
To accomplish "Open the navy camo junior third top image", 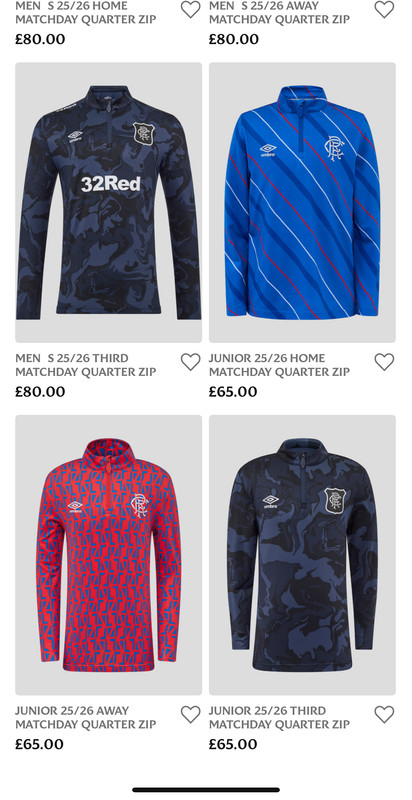I will coord(302,555).
